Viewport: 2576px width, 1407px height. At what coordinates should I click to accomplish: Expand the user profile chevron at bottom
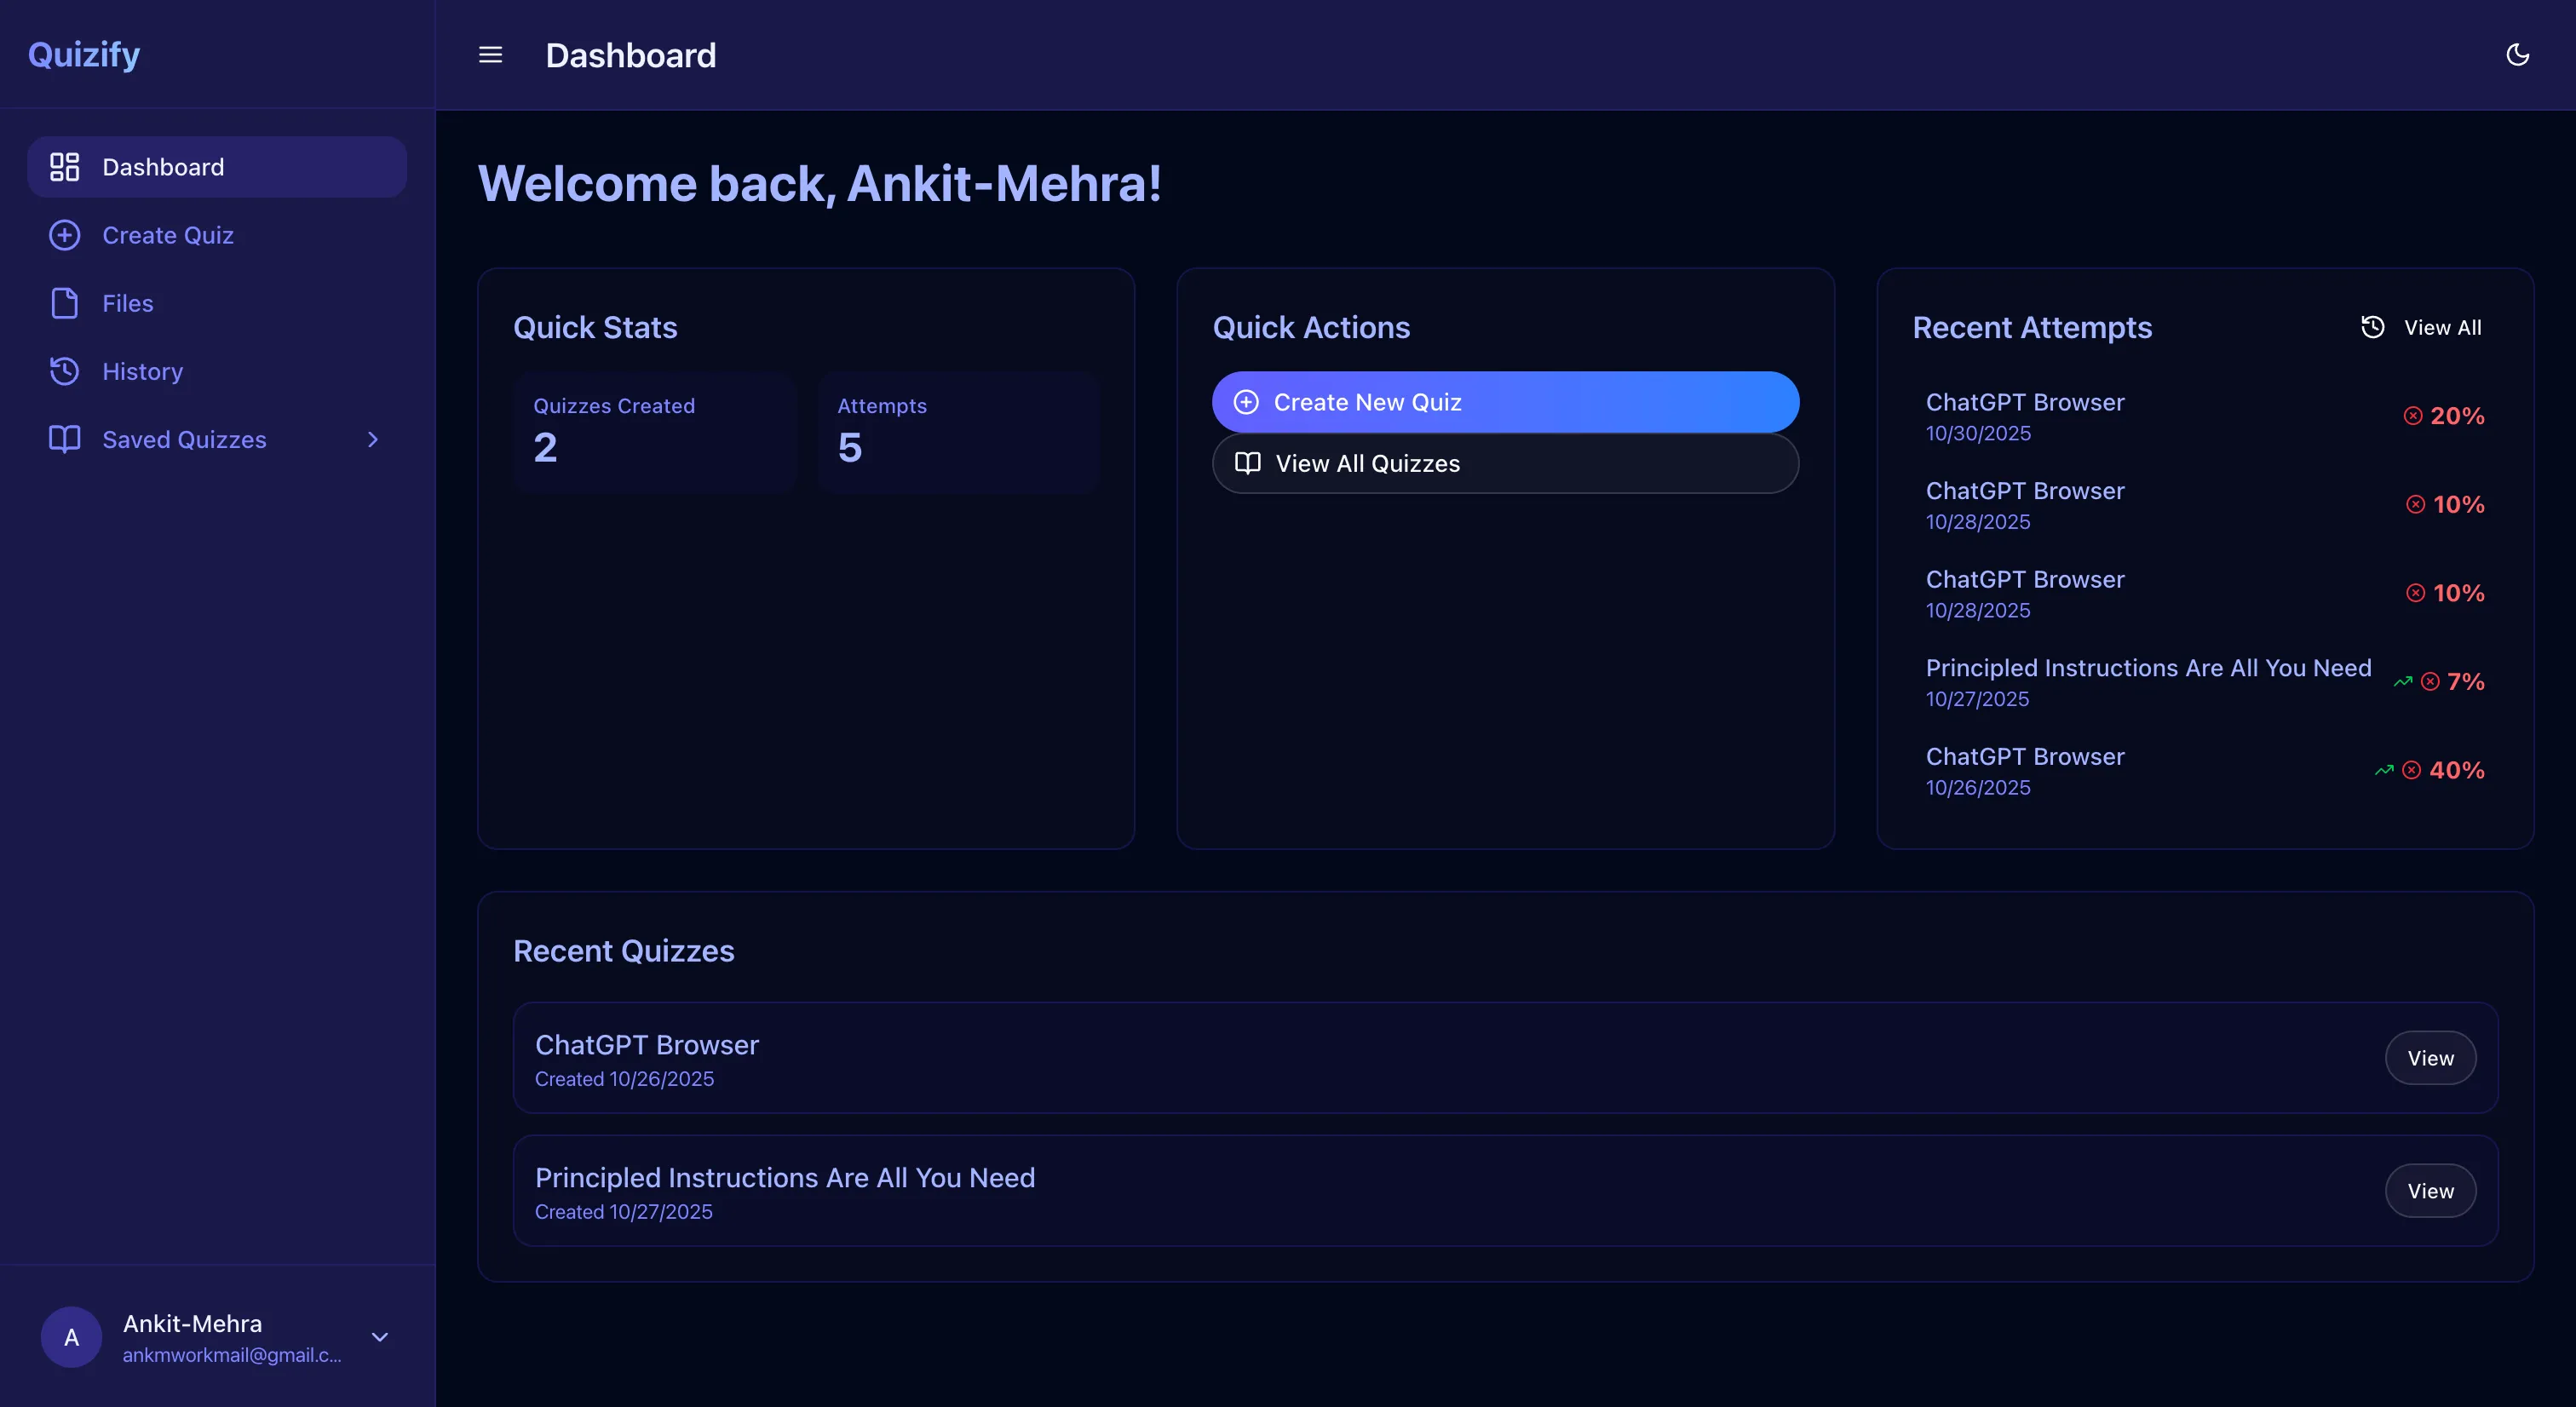(x=380, y=1337)
